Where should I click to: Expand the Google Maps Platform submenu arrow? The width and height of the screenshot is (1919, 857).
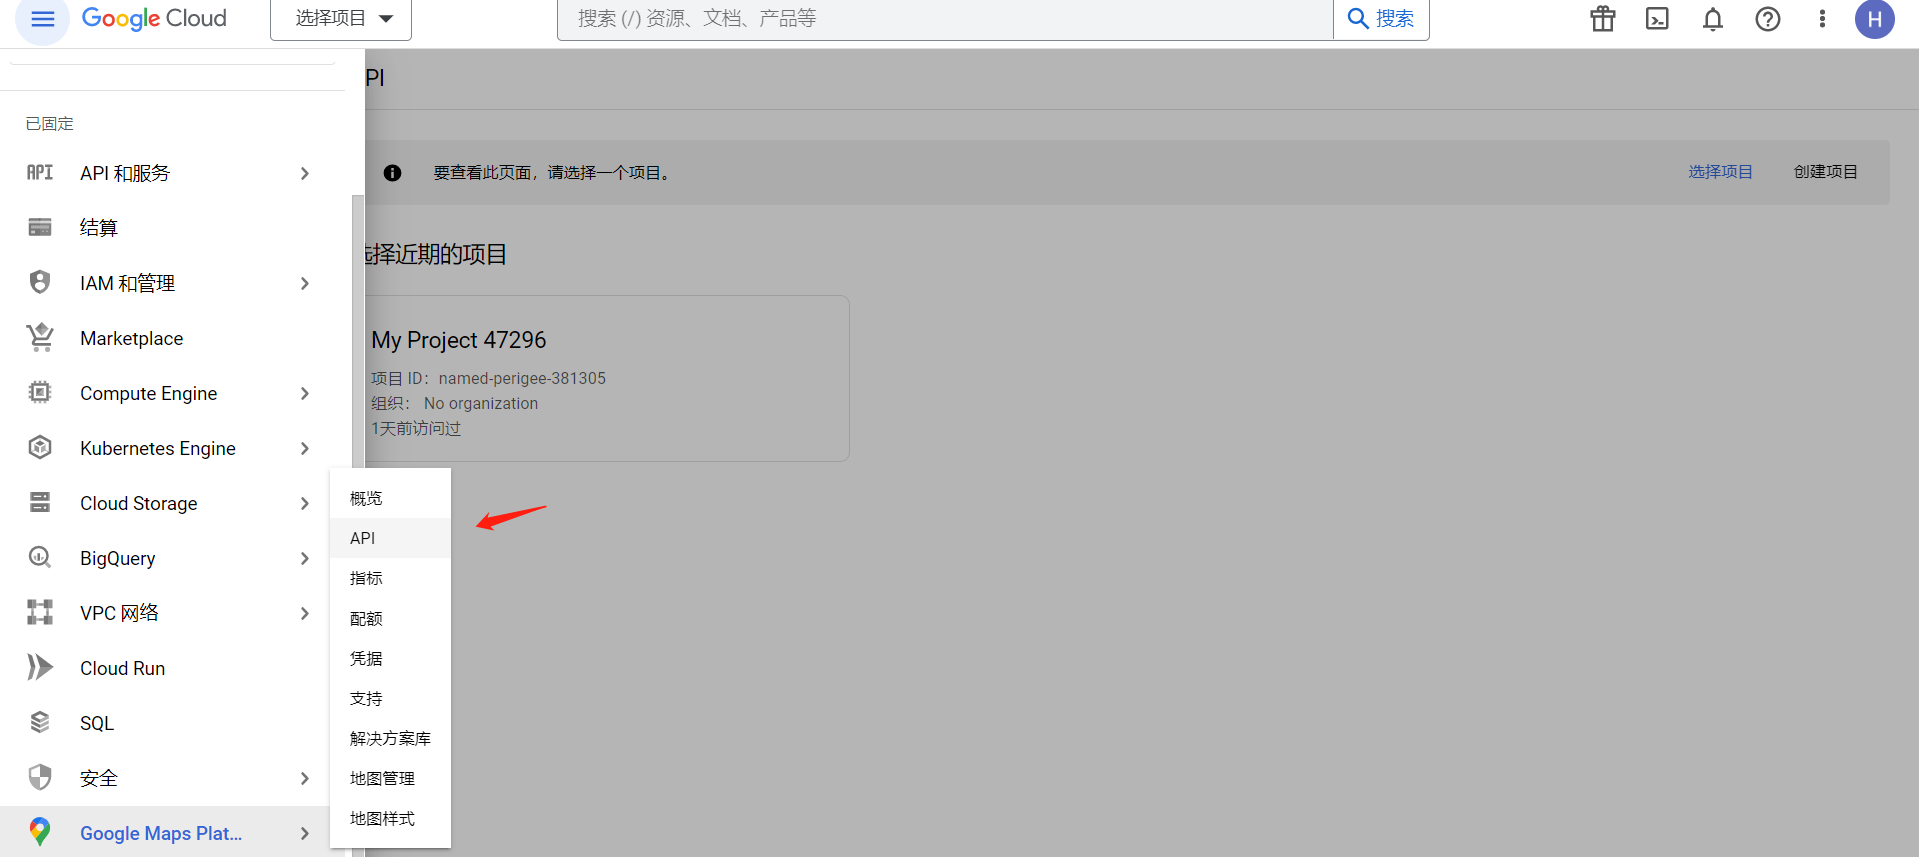tap(305, 834)
